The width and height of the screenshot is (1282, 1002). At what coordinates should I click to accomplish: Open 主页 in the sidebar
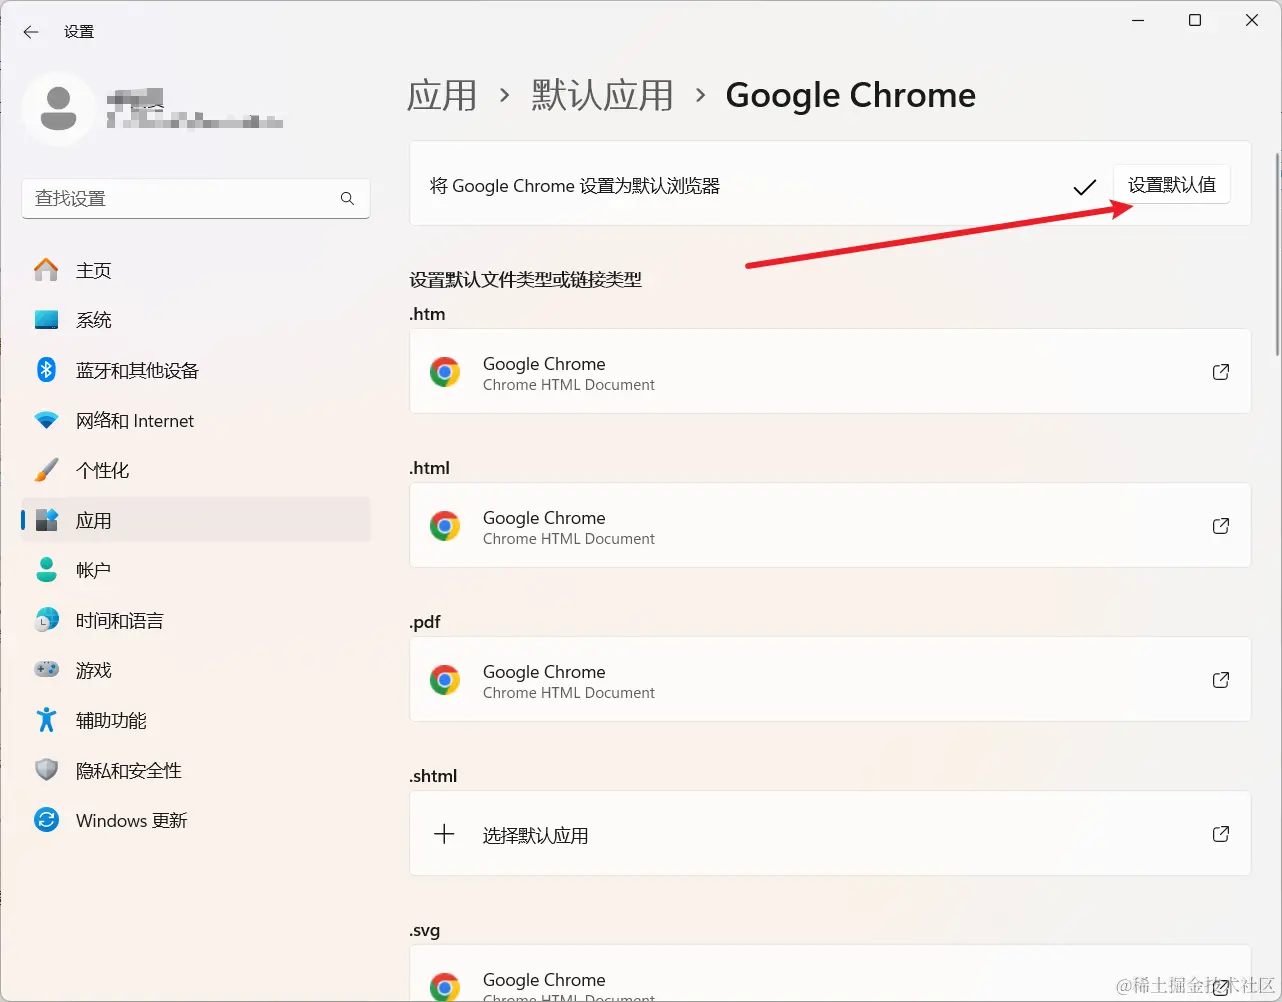[x=196, y=270]
